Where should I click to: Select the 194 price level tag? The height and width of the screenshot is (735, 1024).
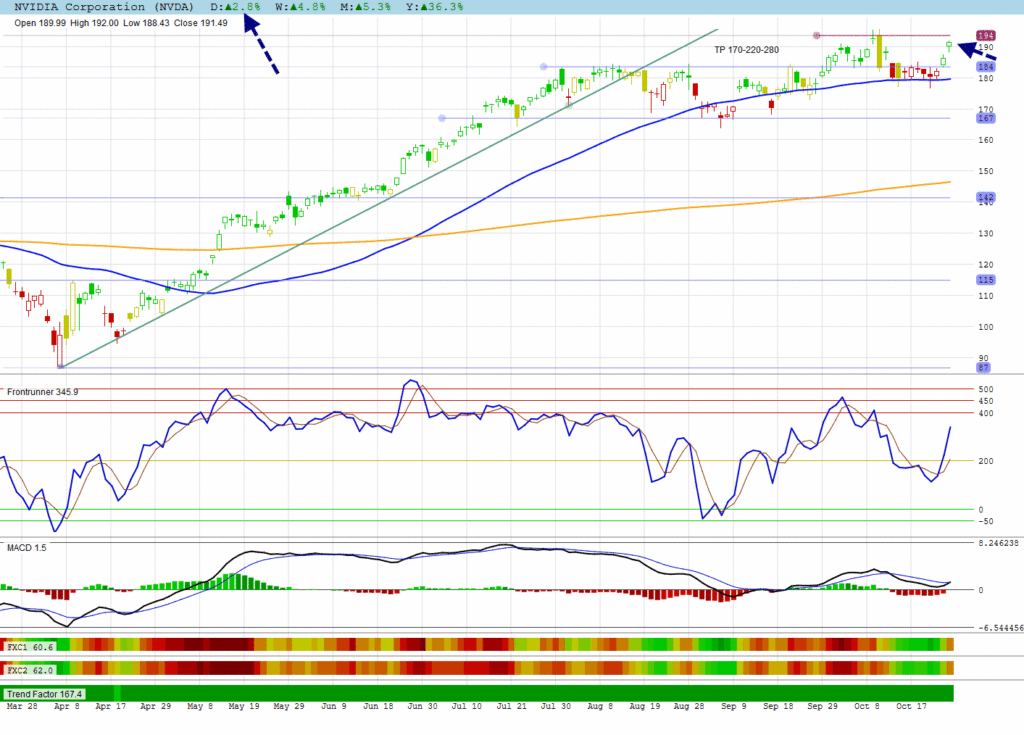click(985, 36)
